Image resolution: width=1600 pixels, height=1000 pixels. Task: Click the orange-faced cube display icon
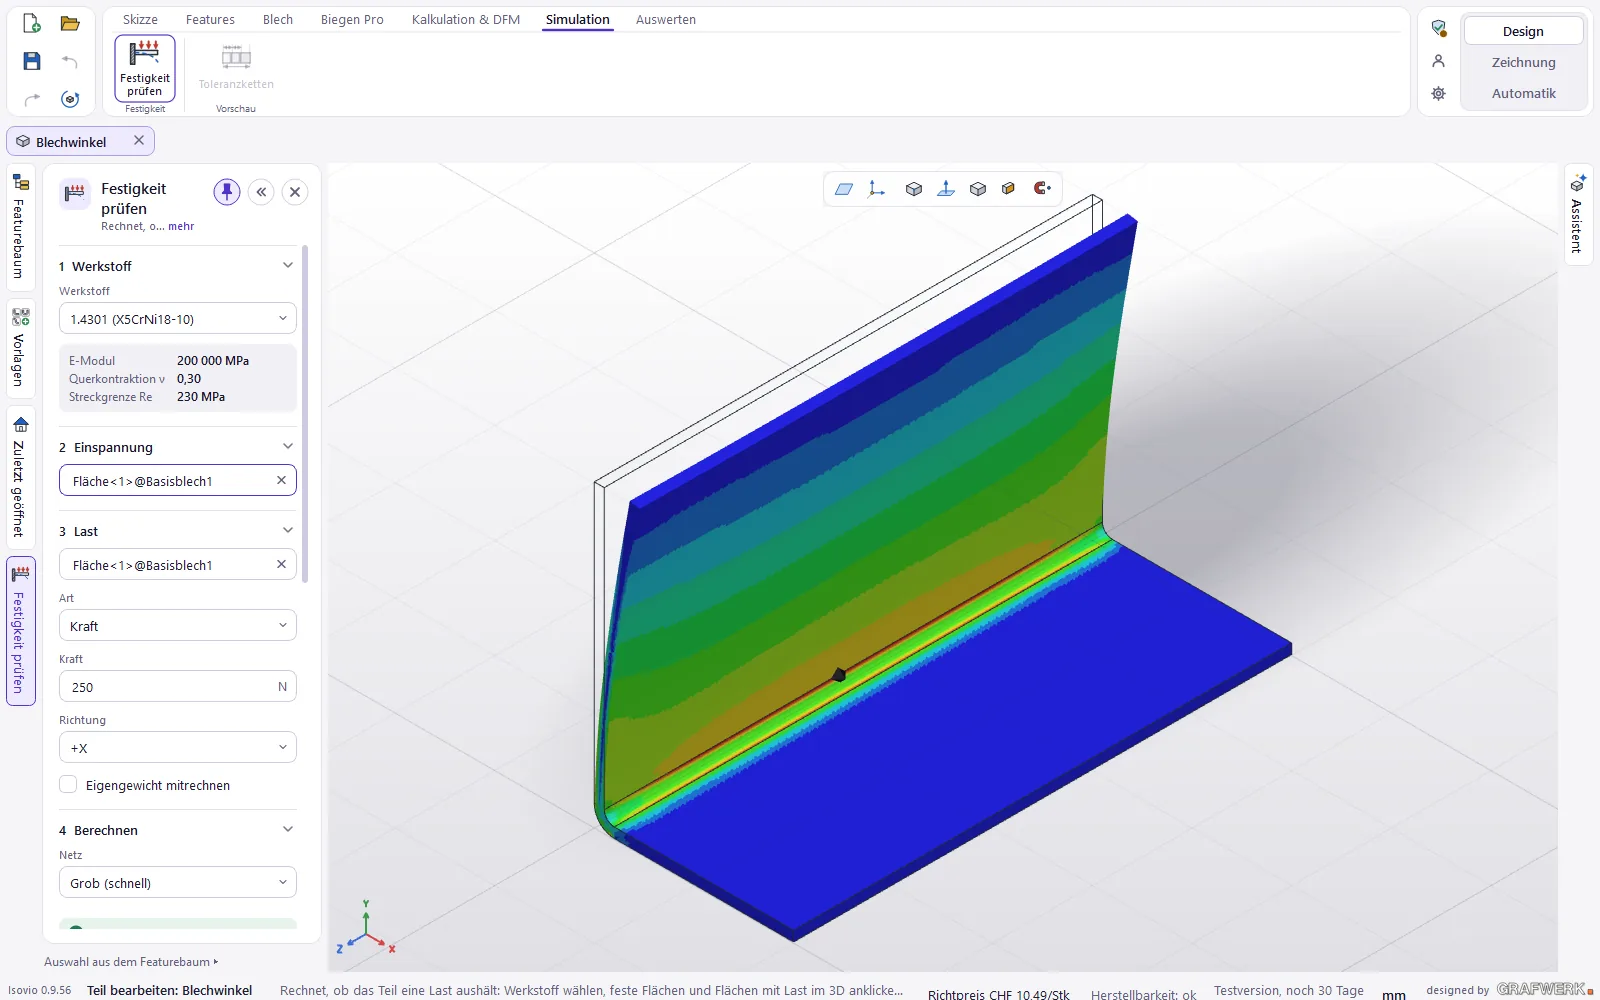pyautogui.click(x=1008, y=189)
